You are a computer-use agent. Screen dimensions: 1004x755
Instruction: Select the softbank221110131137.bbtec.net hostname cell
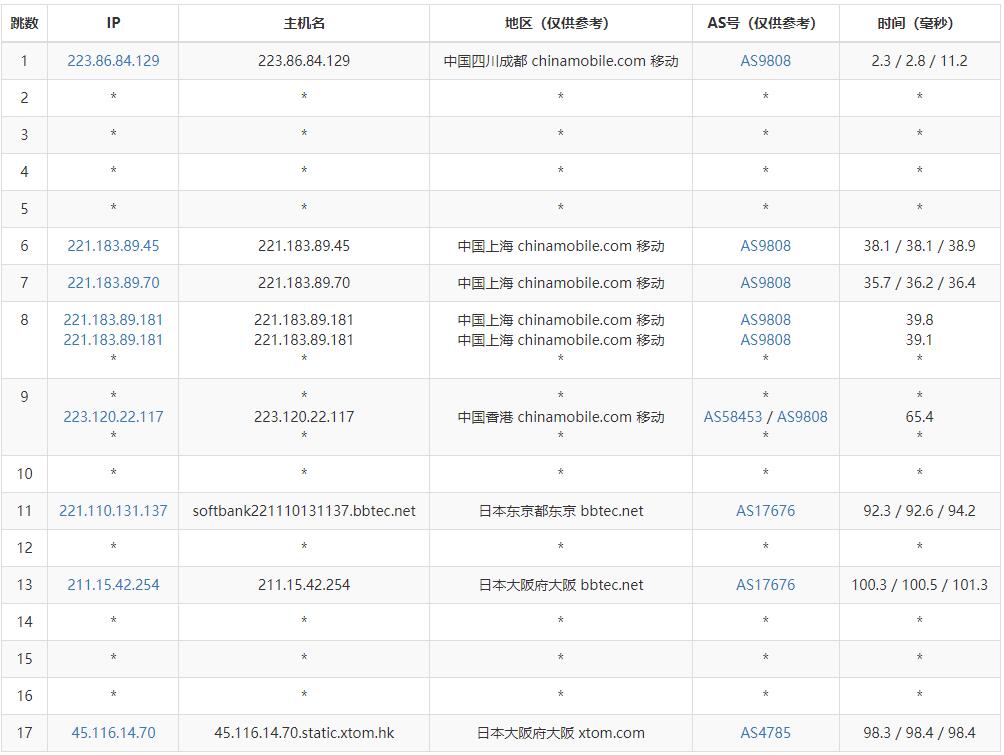coord(304,511)
